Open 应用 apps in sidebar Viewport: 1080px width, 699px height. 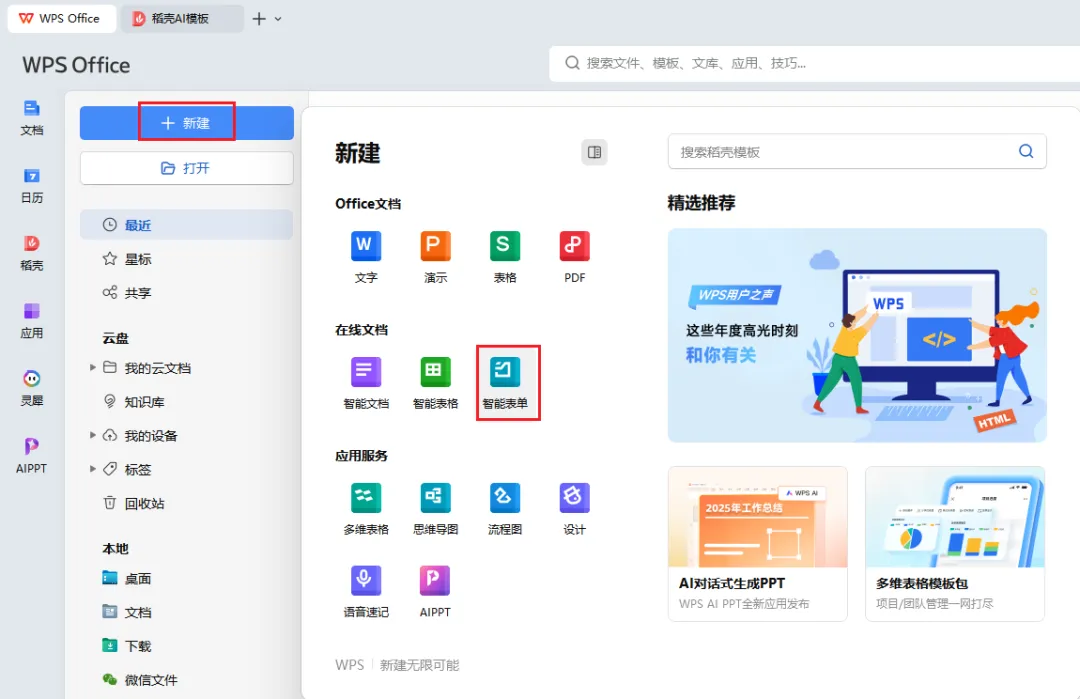click(x=32, y=321)
